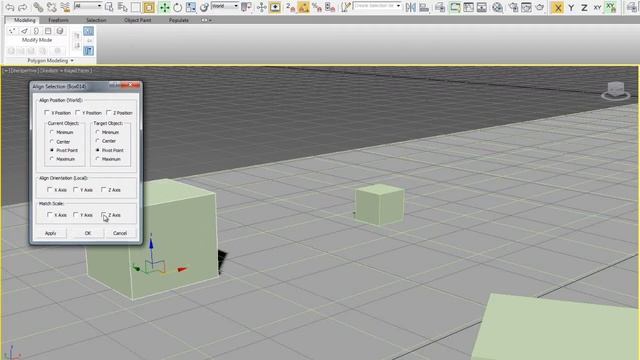Click the Perspective viewport label
Screen dimensions: 640x360
[x=23, y=71]
